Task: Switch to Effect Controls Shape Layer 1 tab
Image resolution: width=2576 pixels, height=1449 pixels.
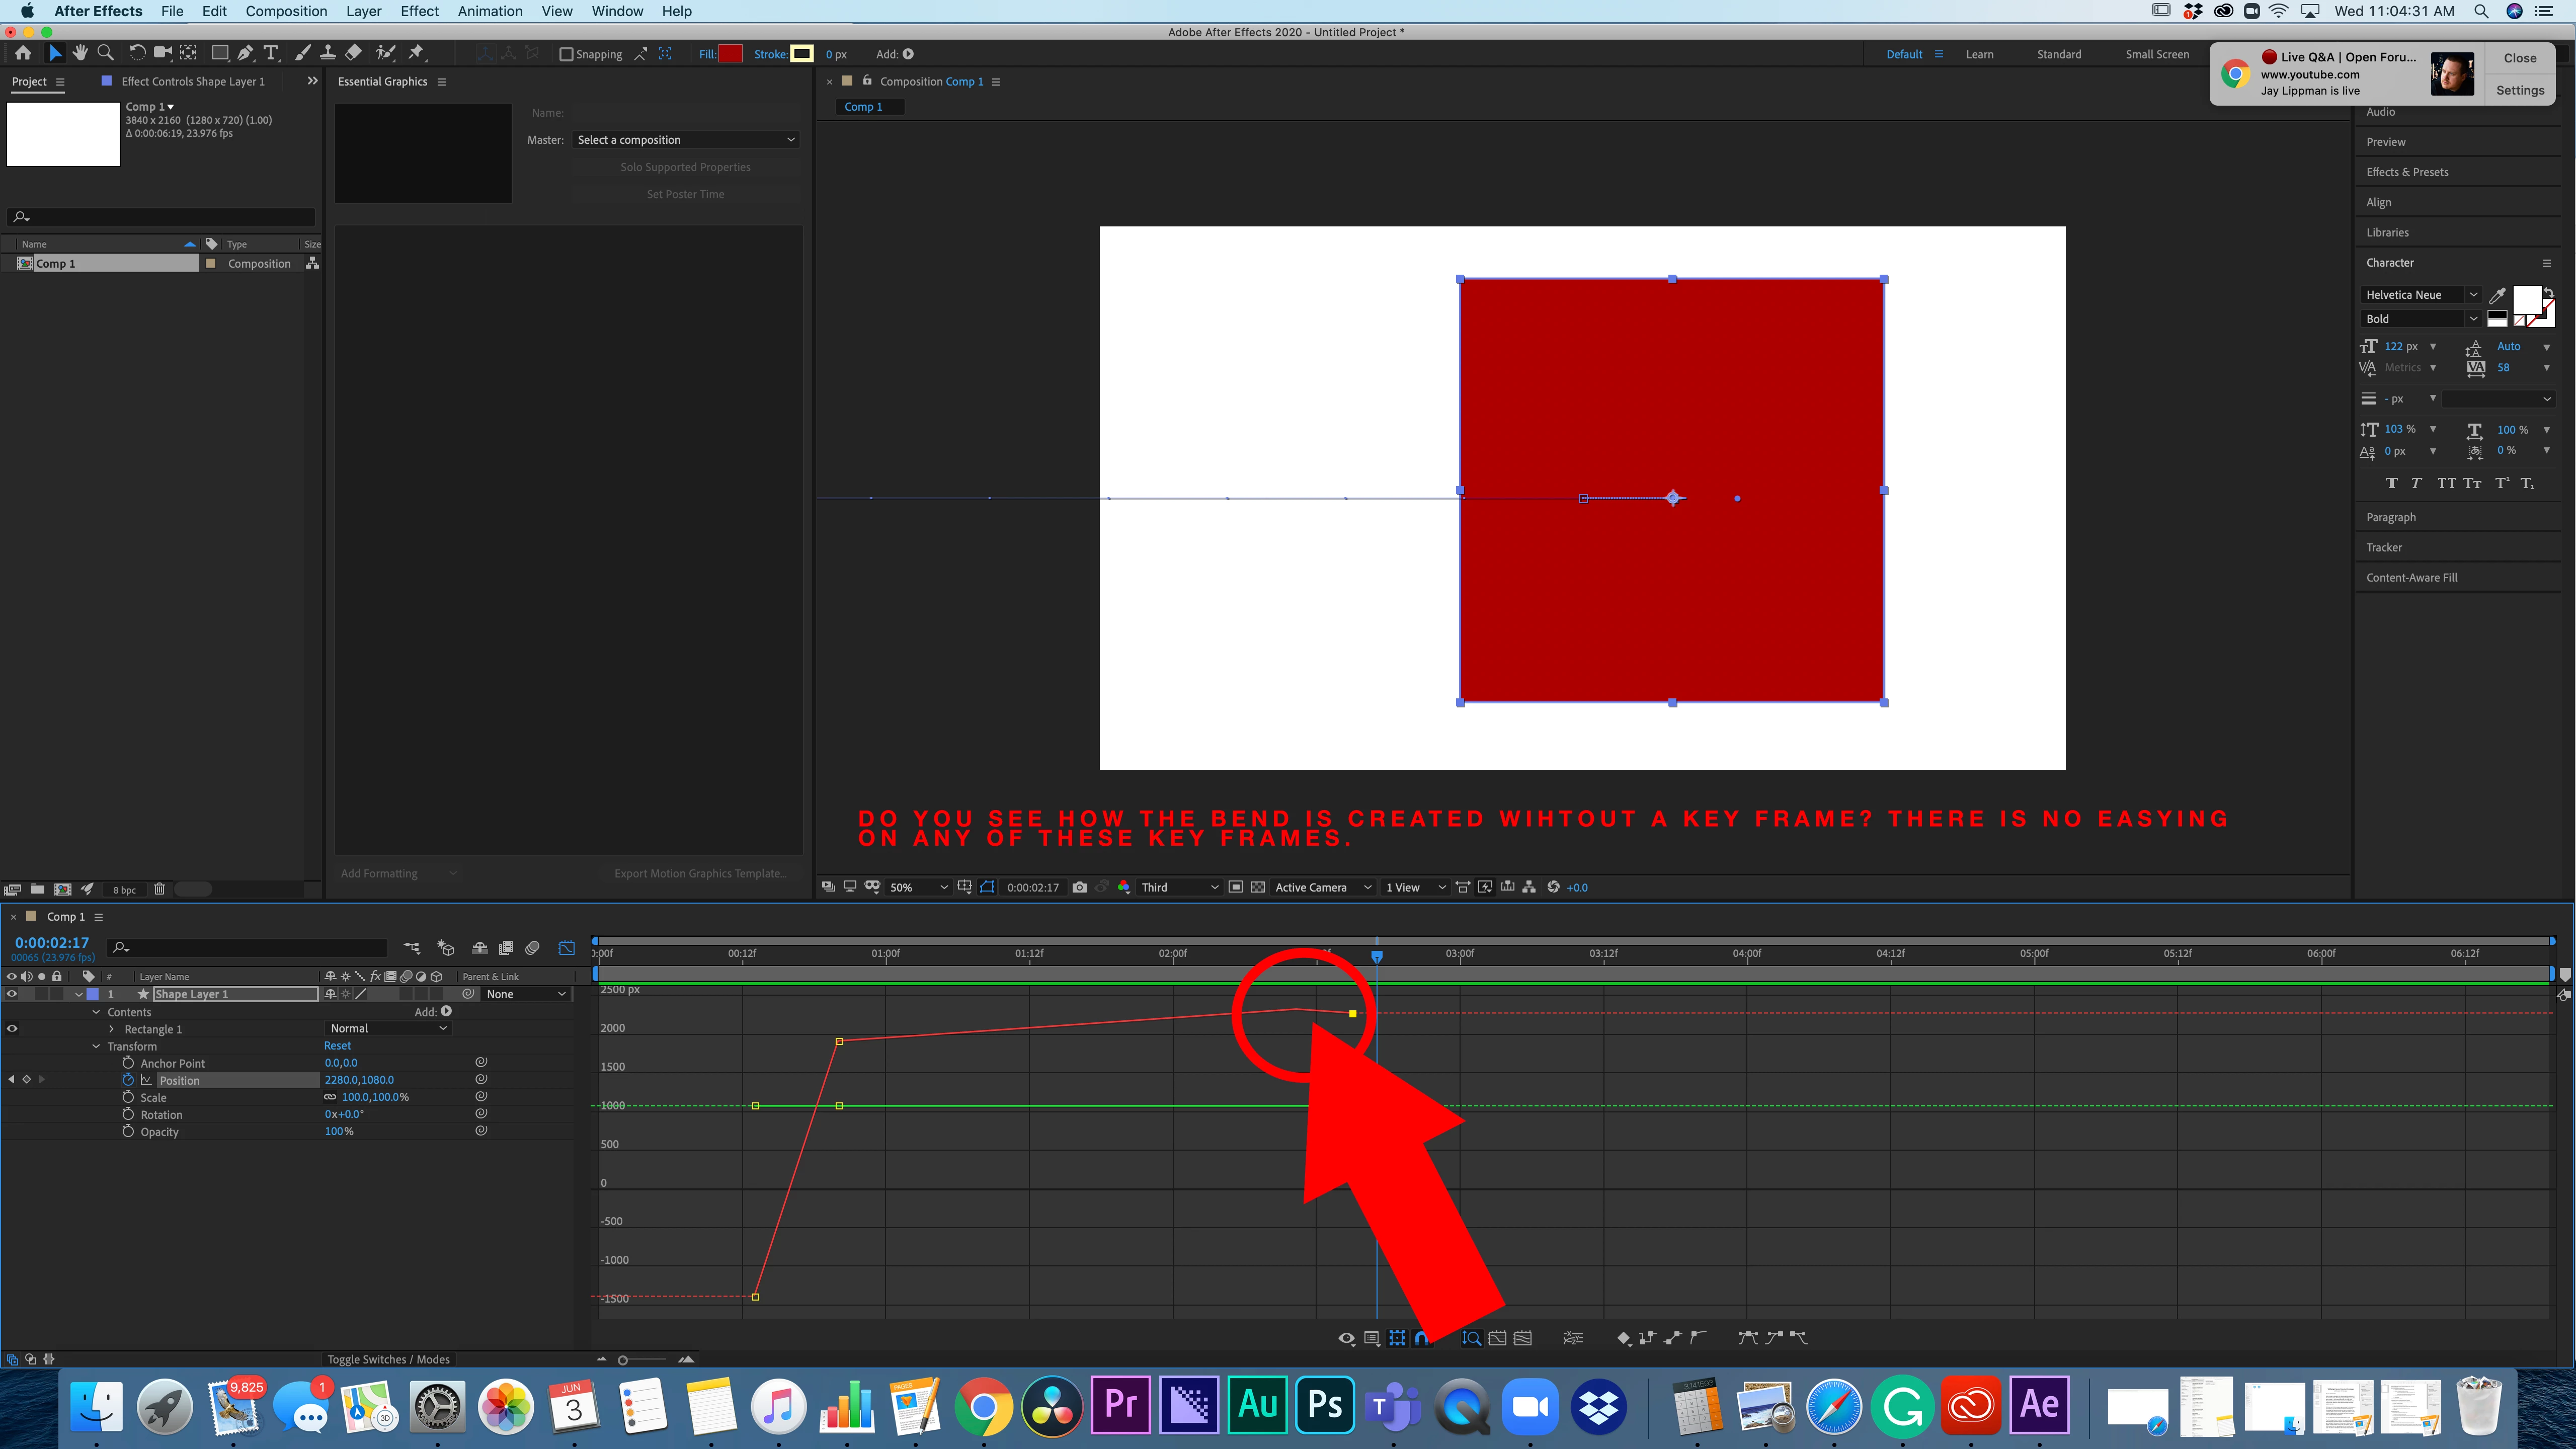Action: (192, 81)
